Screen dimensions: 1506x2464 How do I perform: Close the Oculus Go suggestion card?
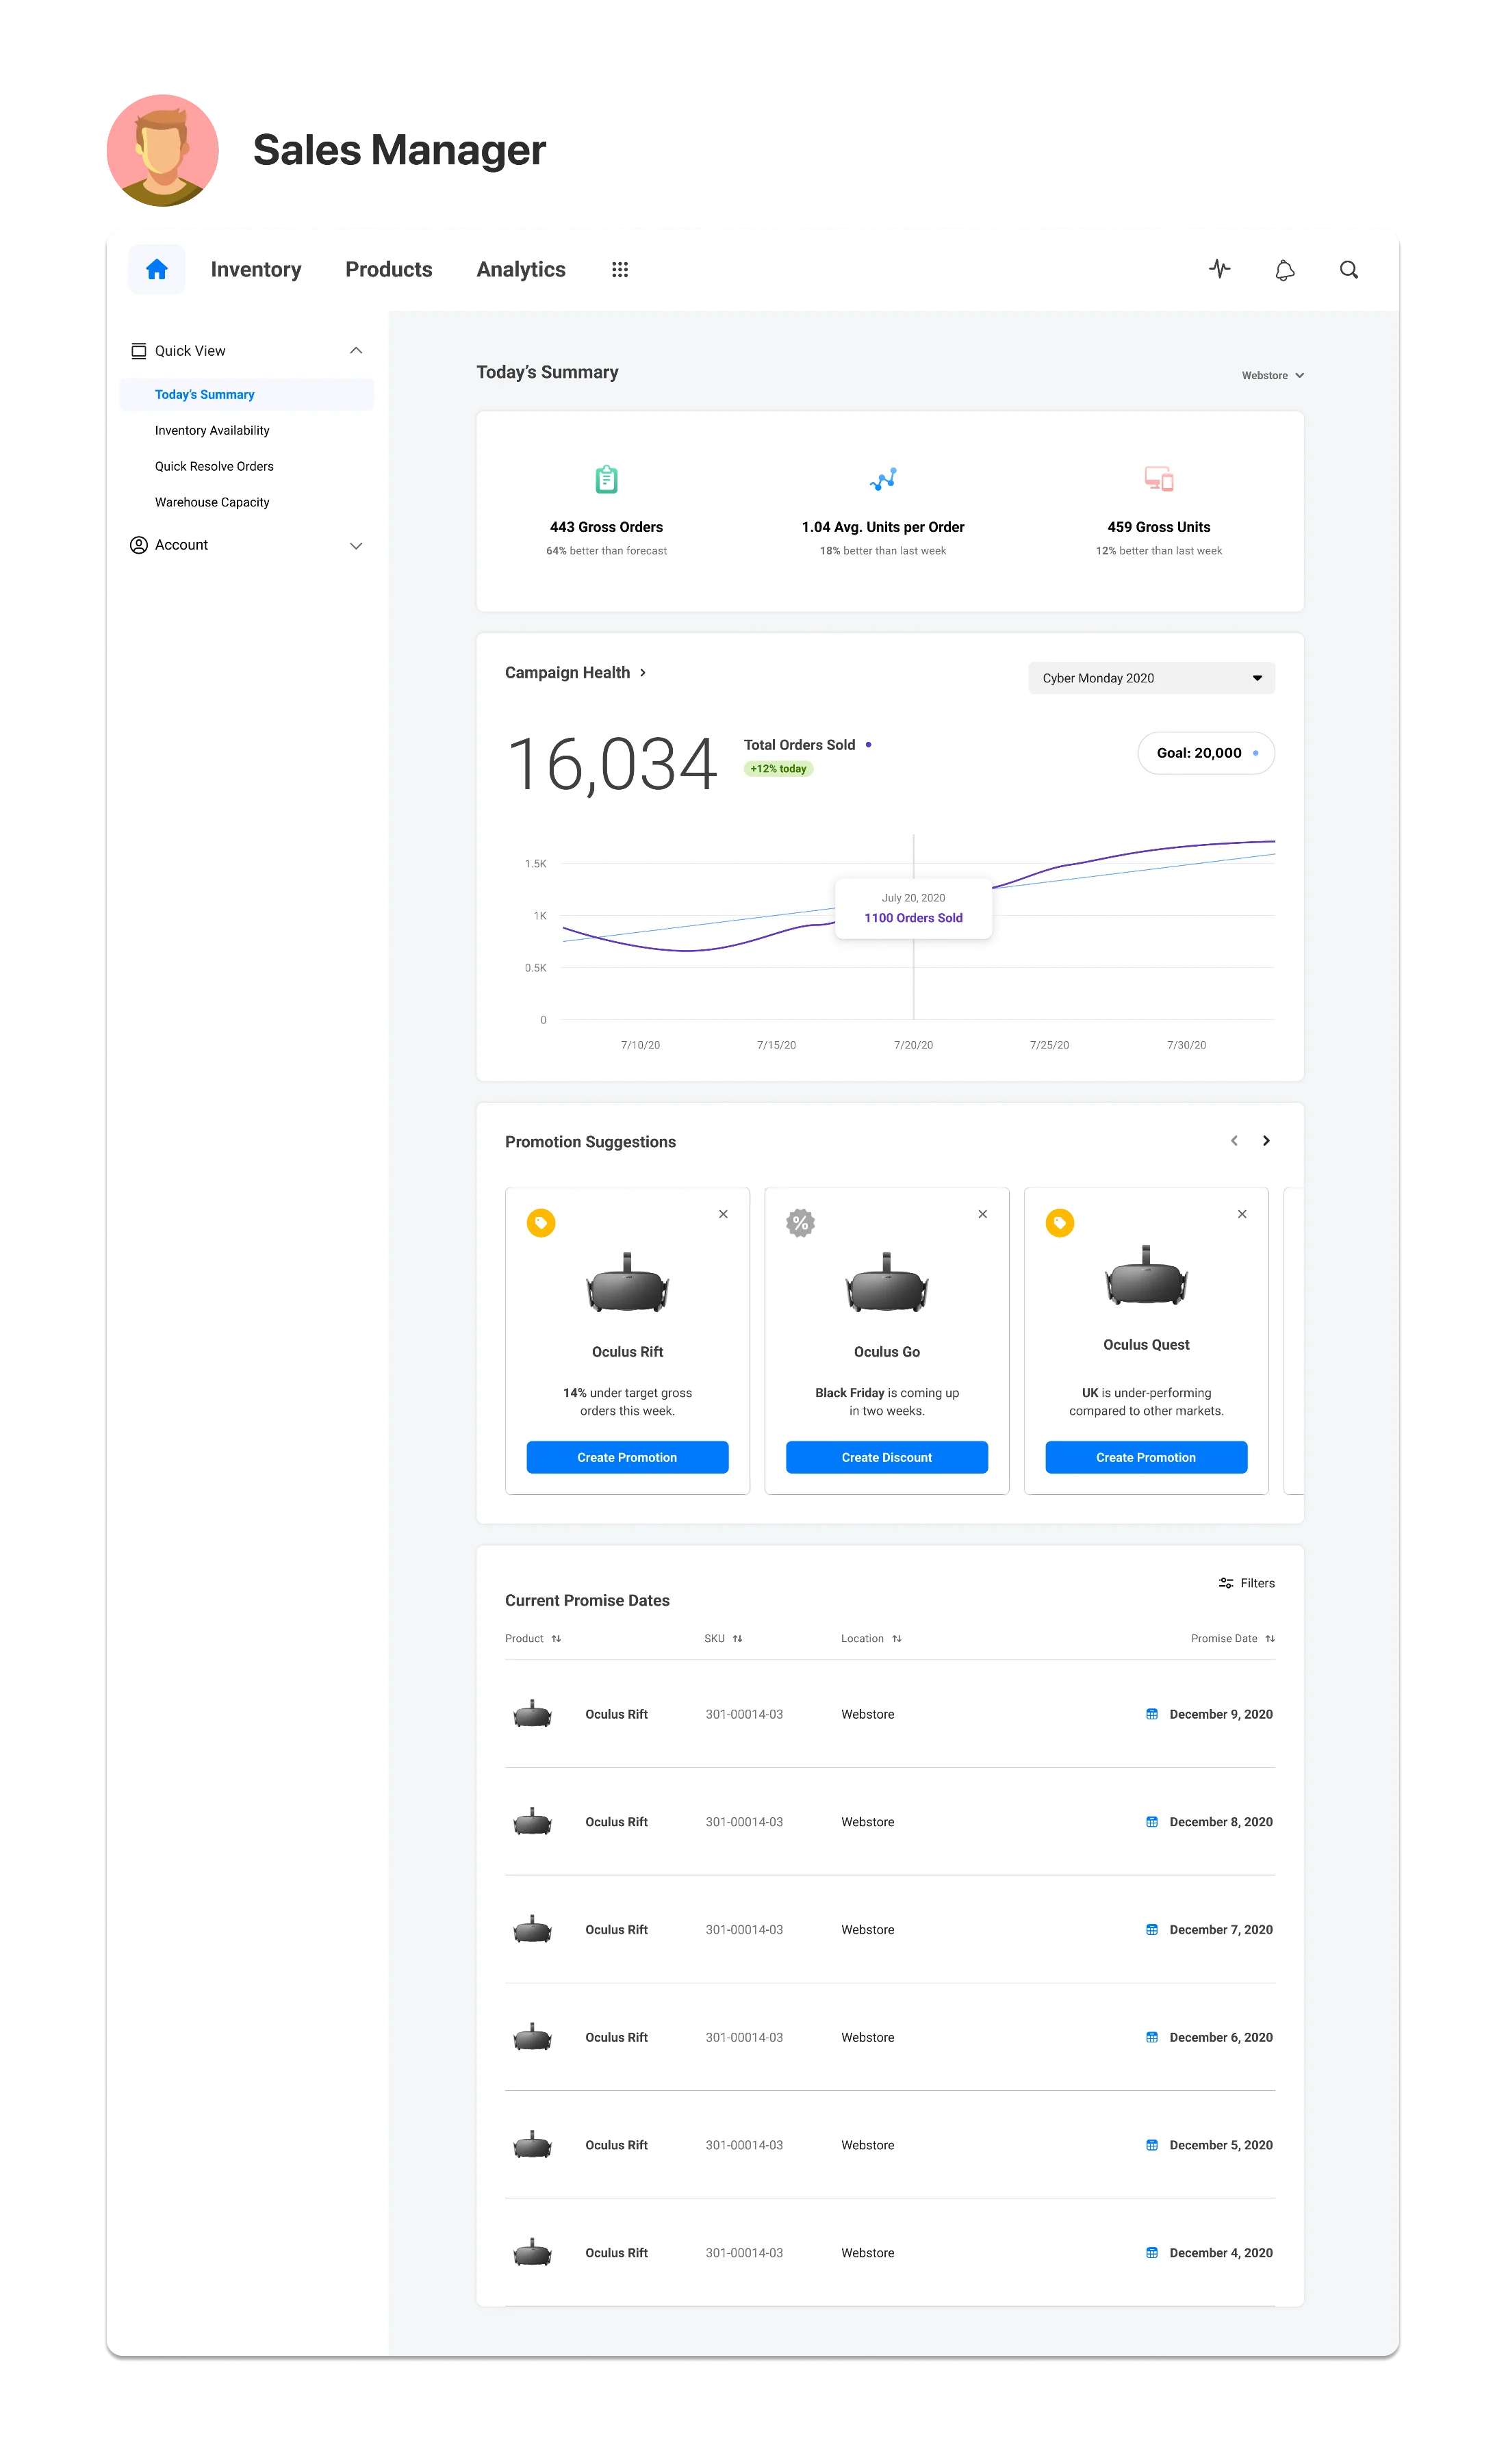pos(982,1214)
